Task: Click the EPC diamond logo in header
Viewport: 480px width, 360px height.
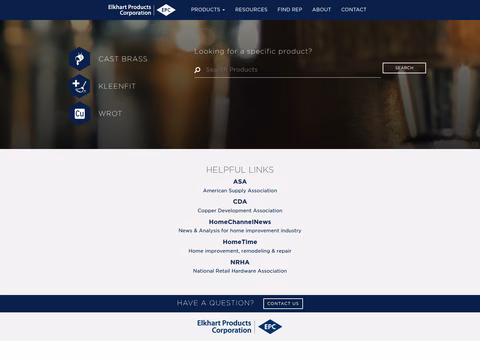Action: (x=166, y=10)
